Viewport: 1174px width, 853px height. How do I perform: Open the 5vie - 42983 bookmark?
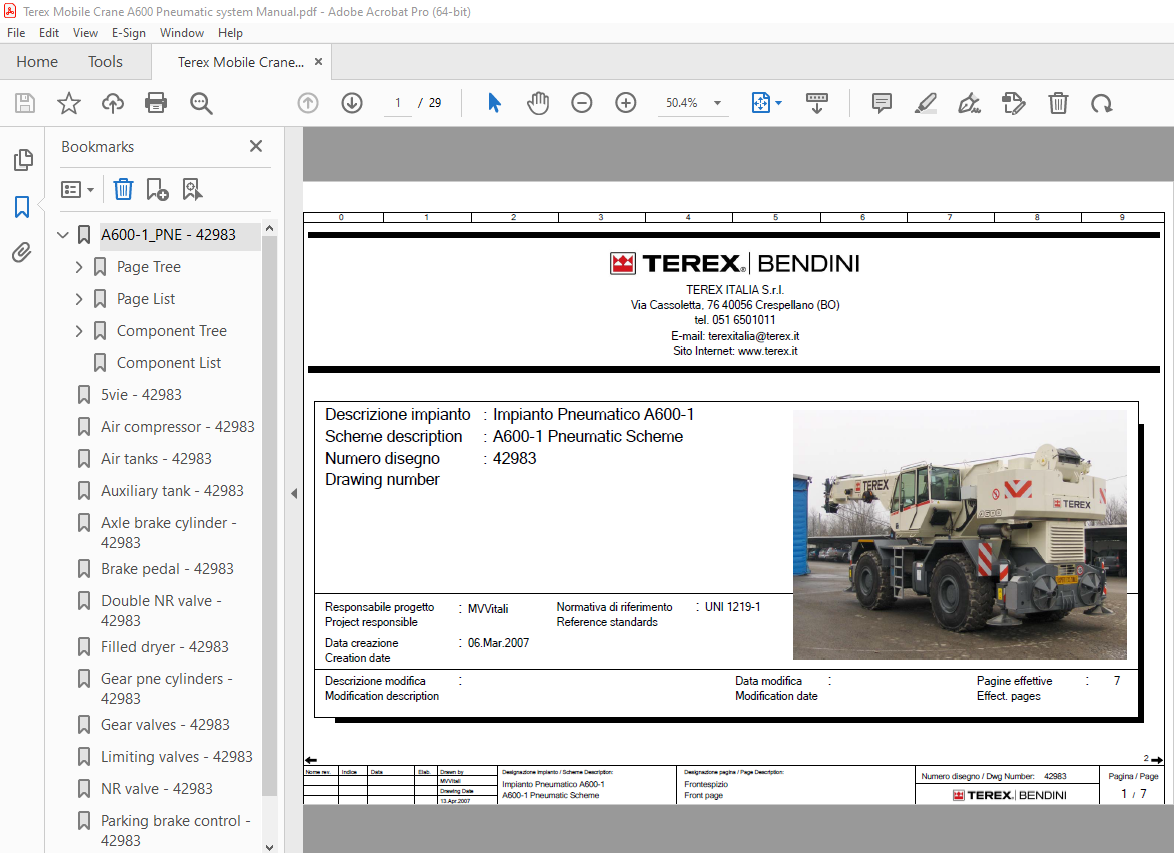coord(141,395)
